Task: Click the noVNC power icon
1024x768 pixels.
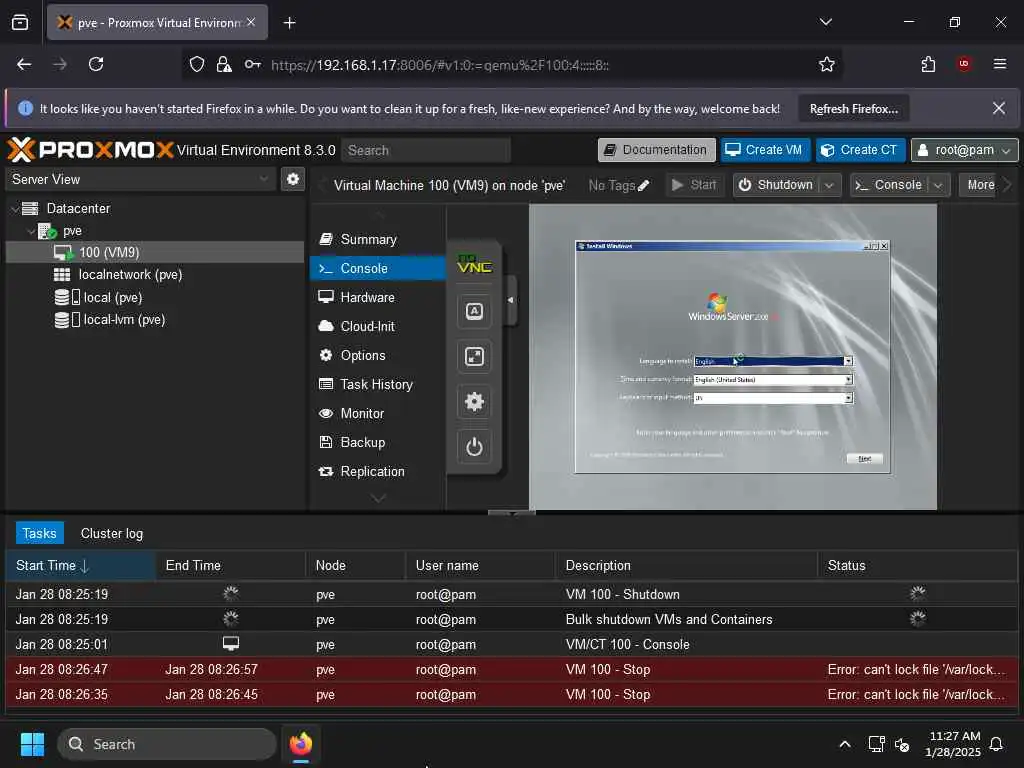Action: 474,447
